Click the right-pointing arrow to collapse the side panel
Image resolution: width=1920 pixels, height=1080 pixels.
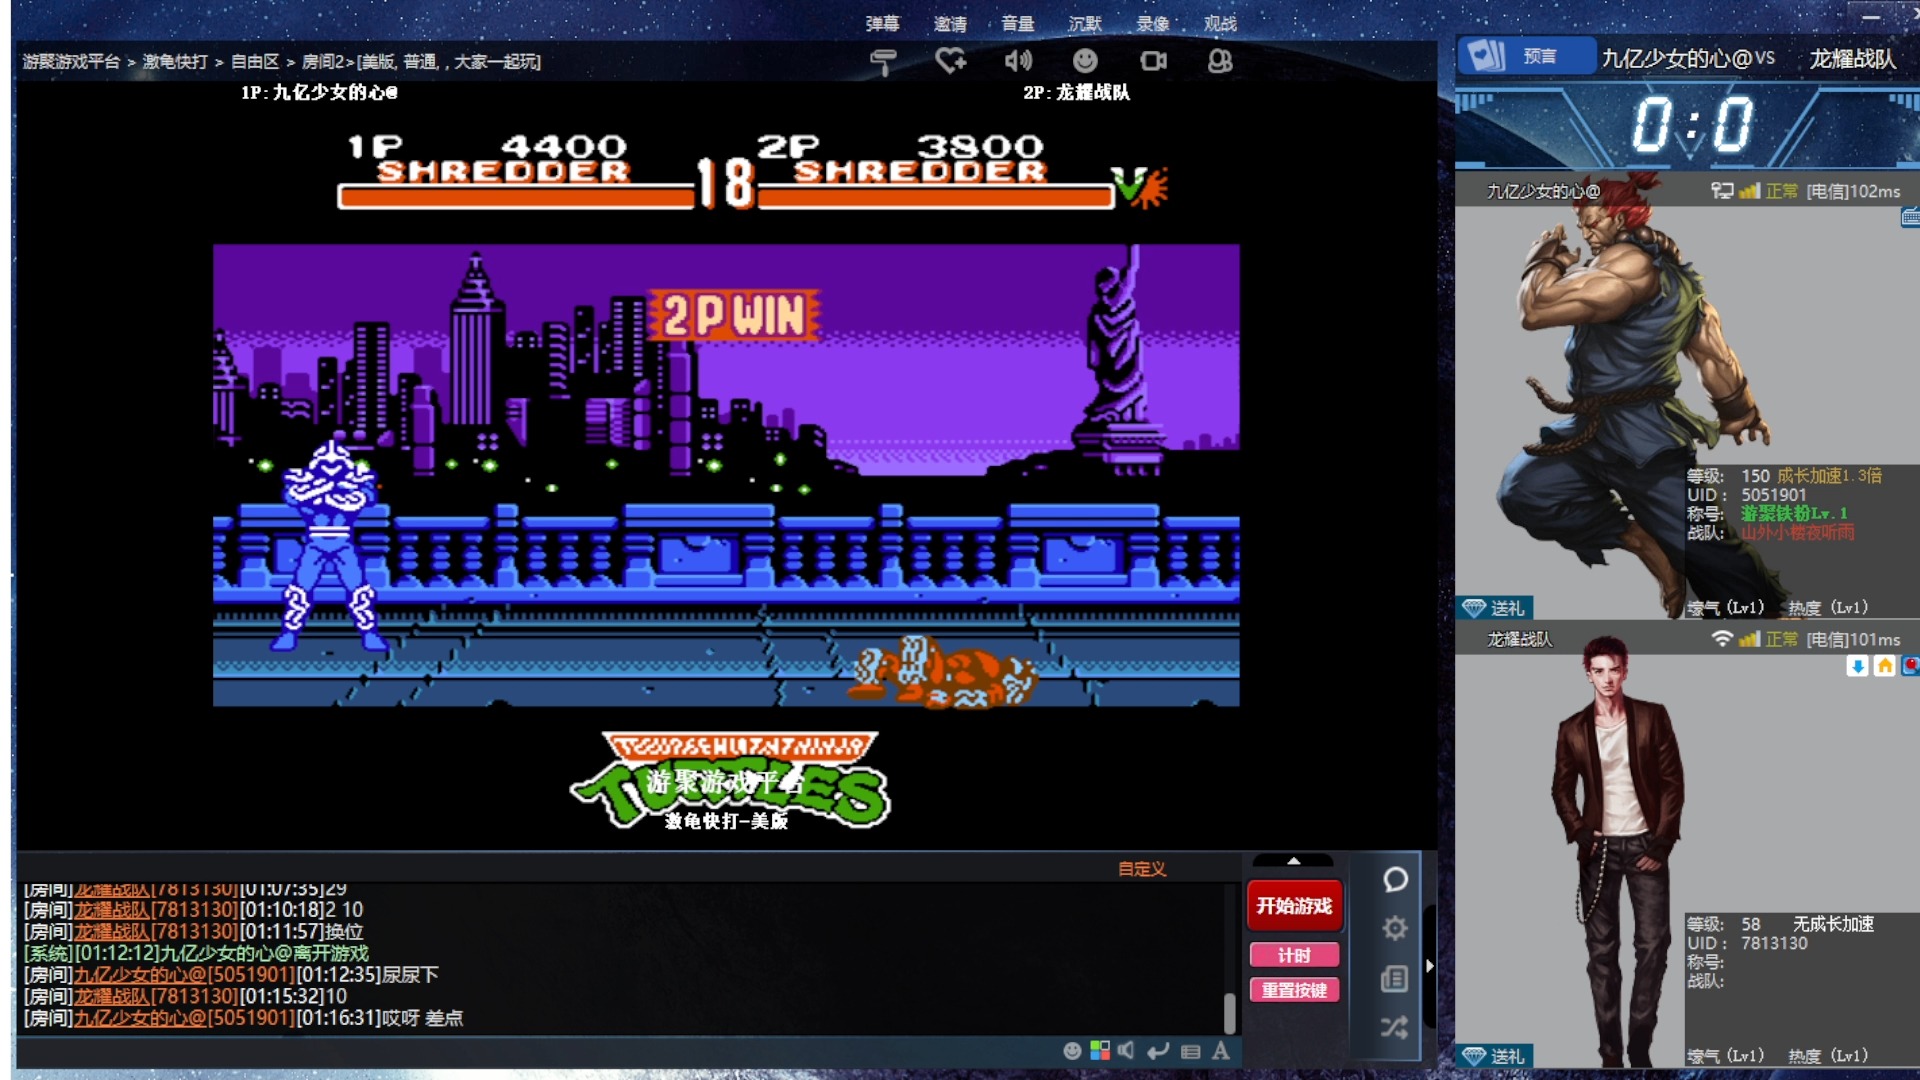[x=1429, y=966]
